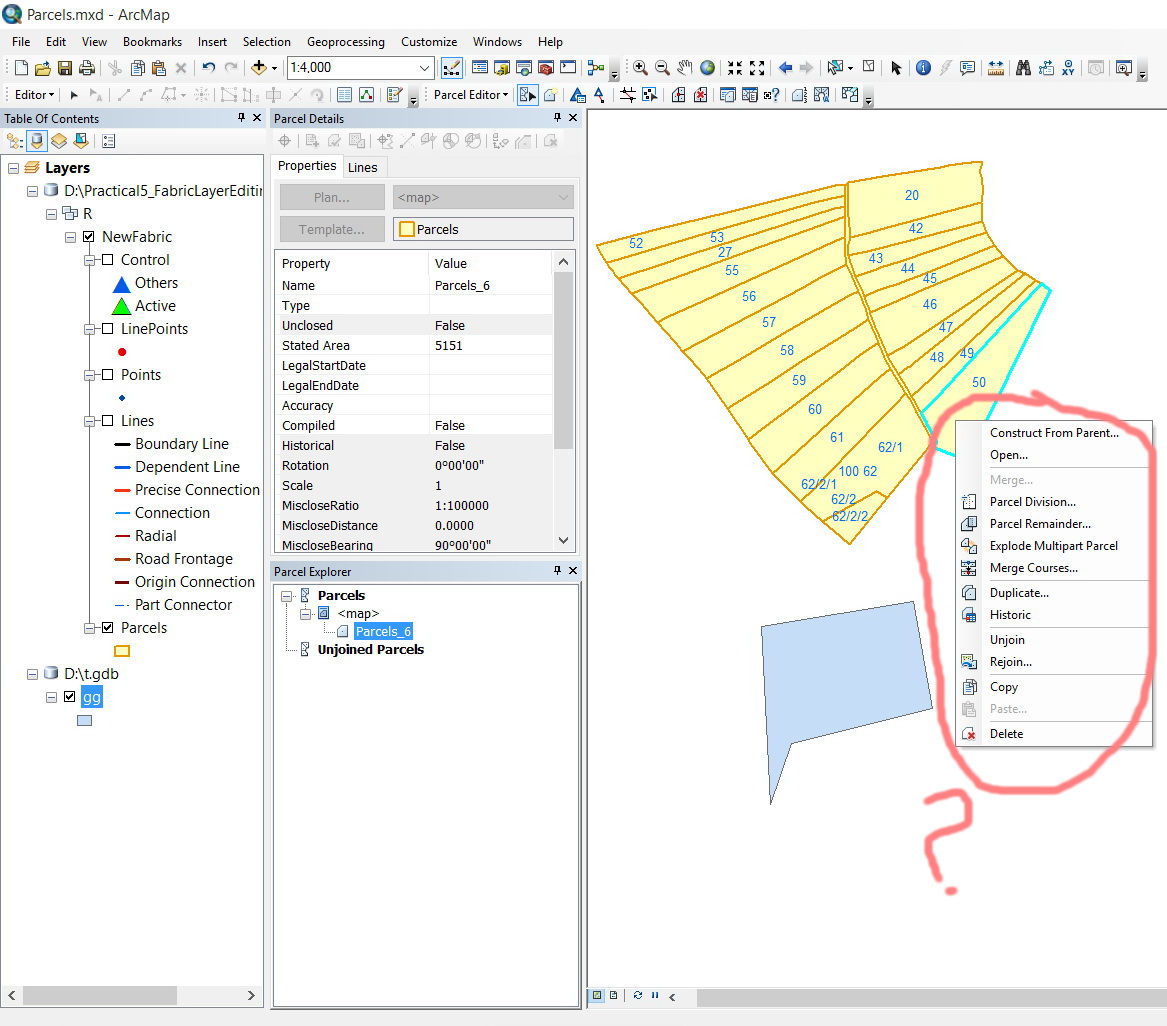Open the Find binoculars tool
The height and width of the screenshot is (1026, 1167).
click(x=1023, y=68)
